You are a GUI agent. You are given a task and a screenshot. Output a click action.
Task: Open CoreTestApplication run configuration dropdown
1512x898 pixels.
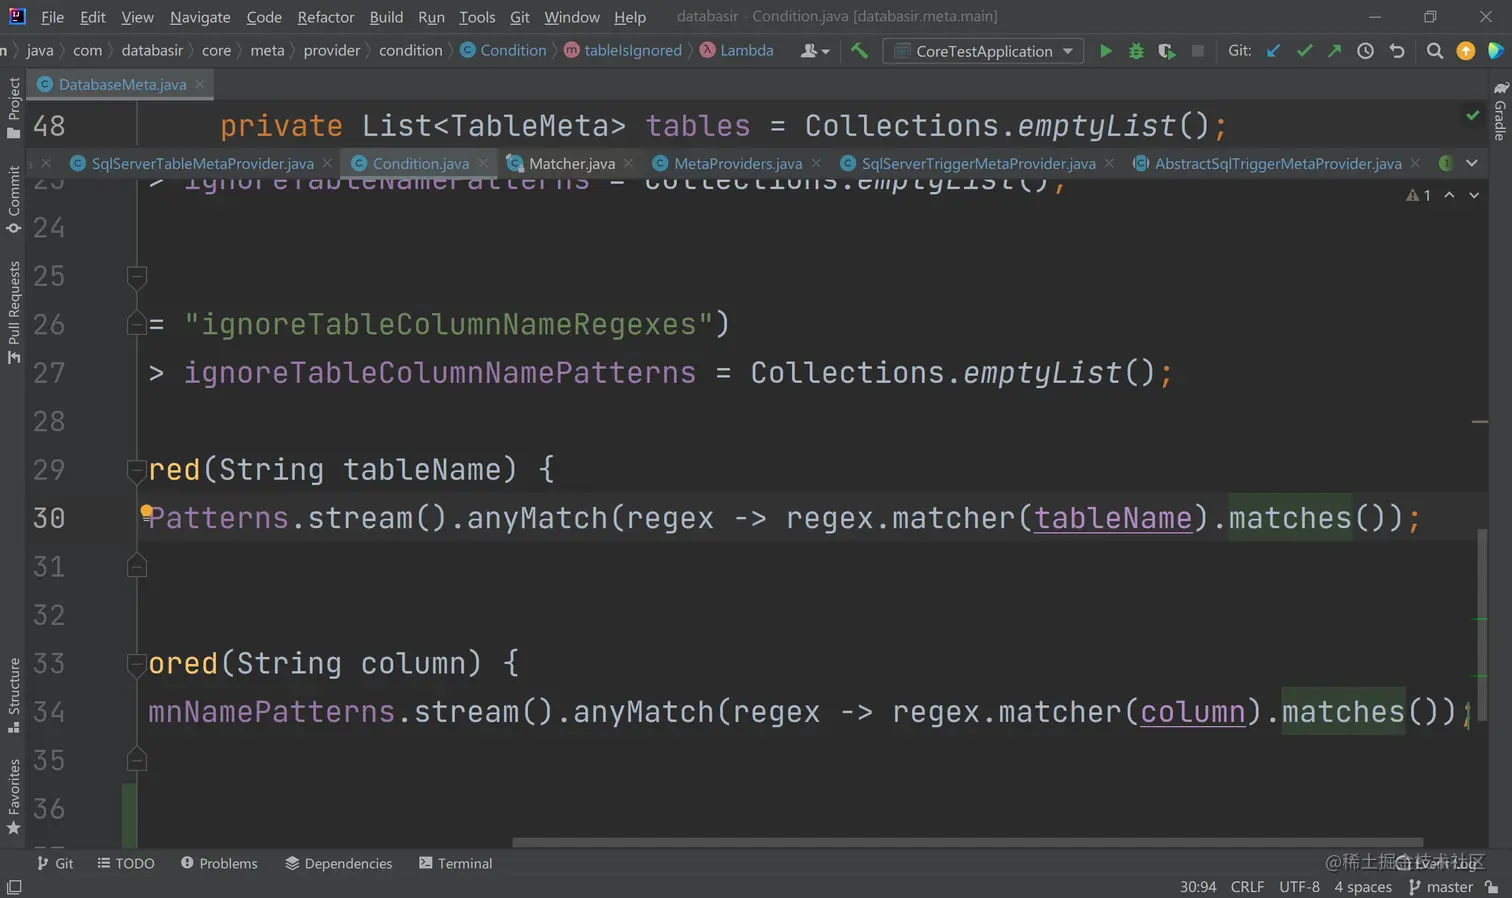point(983,51)
